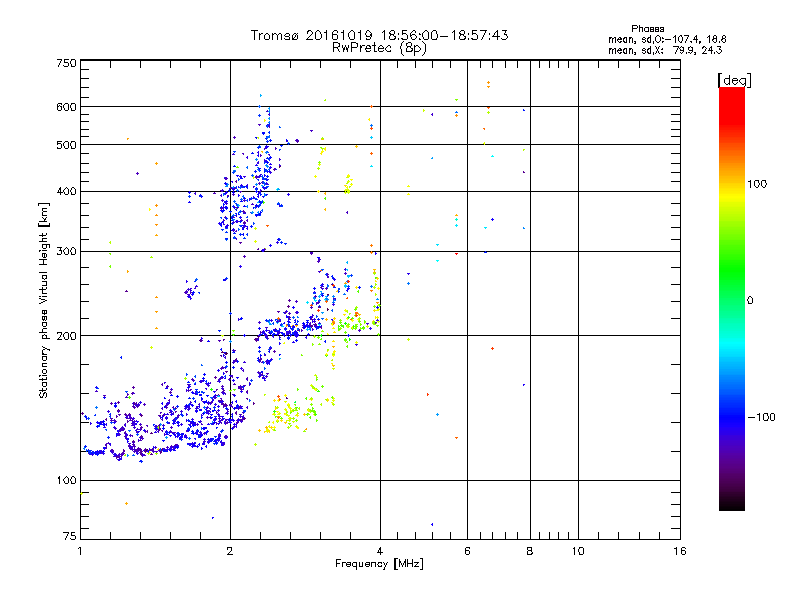
Task: Click the 'mean, sd,X: 79.9, 24.3' text
Action: click(x=665, y=50)
